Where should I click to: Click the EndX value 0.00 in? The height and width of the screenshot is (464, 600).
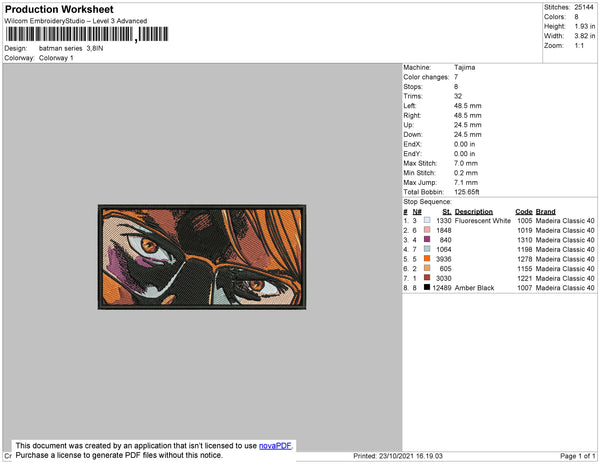(465, 144)
